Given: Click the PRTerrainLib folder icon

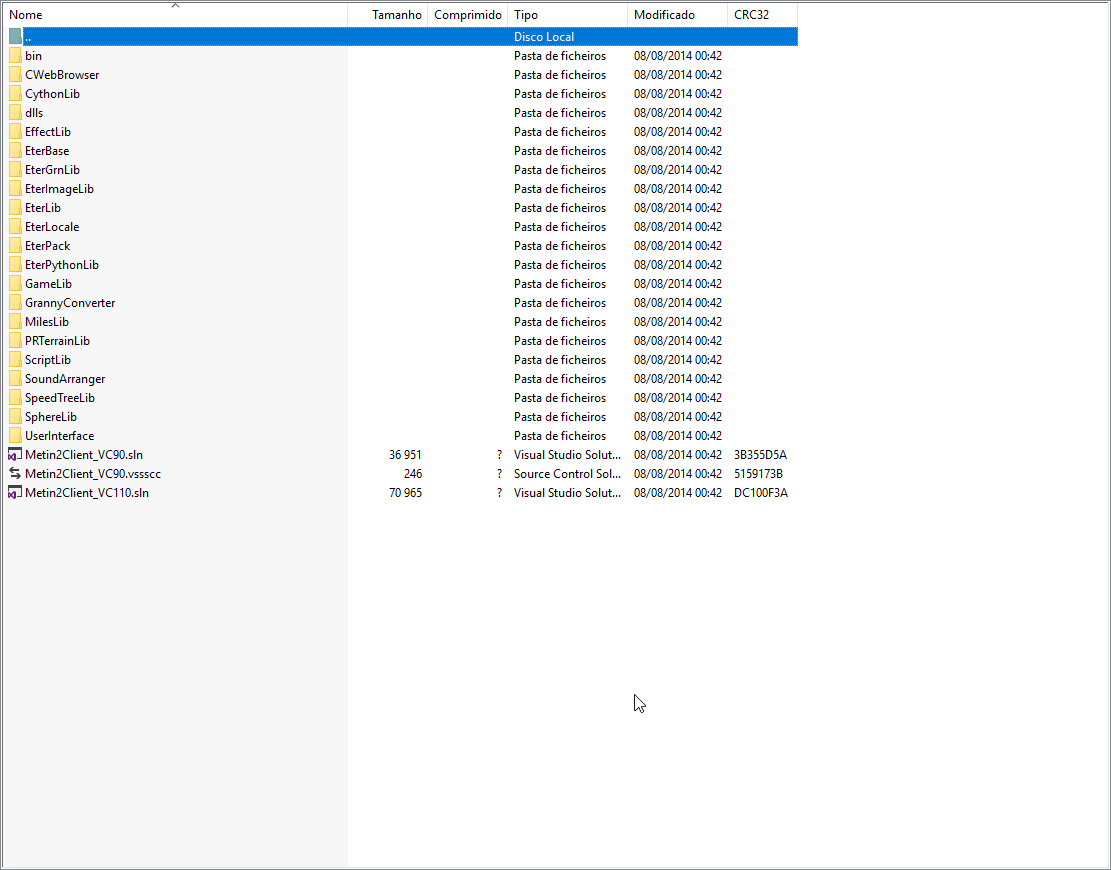Looking at the screenshot, I should pyautogui.click(x=15, y=341).
